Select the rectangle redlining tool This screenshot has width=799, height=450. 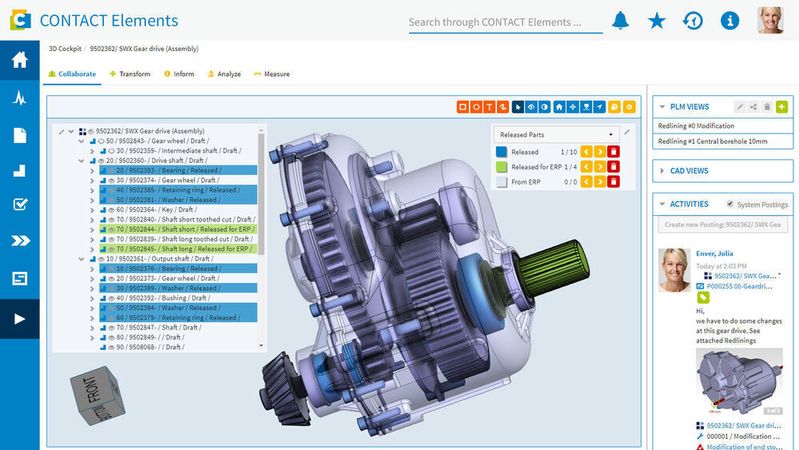[x=463, y=107]
